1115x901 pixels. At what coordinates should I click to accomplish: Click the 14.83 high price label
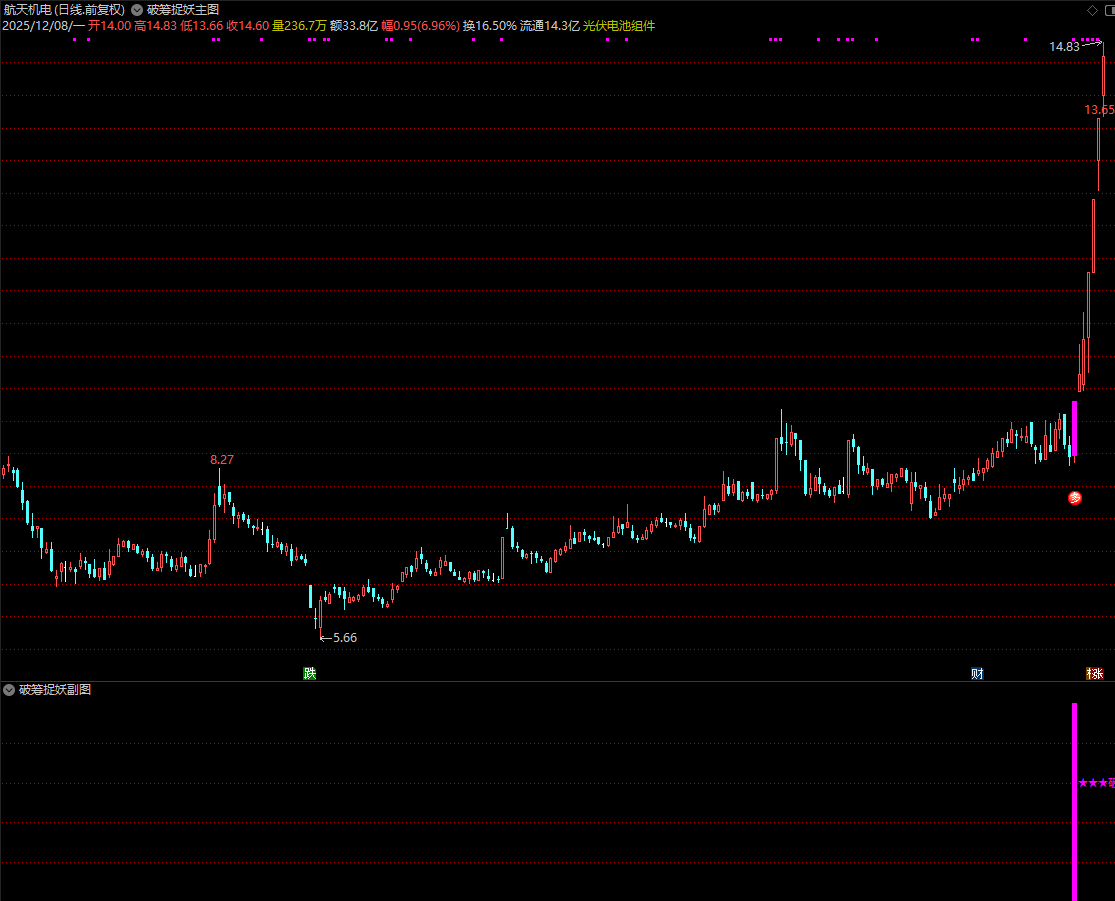click(x=1064, y=46)
